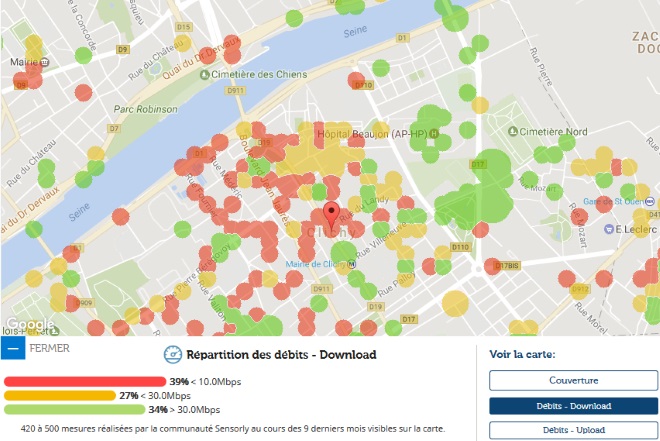Switch to Débits - Upload map

point(573,430)
